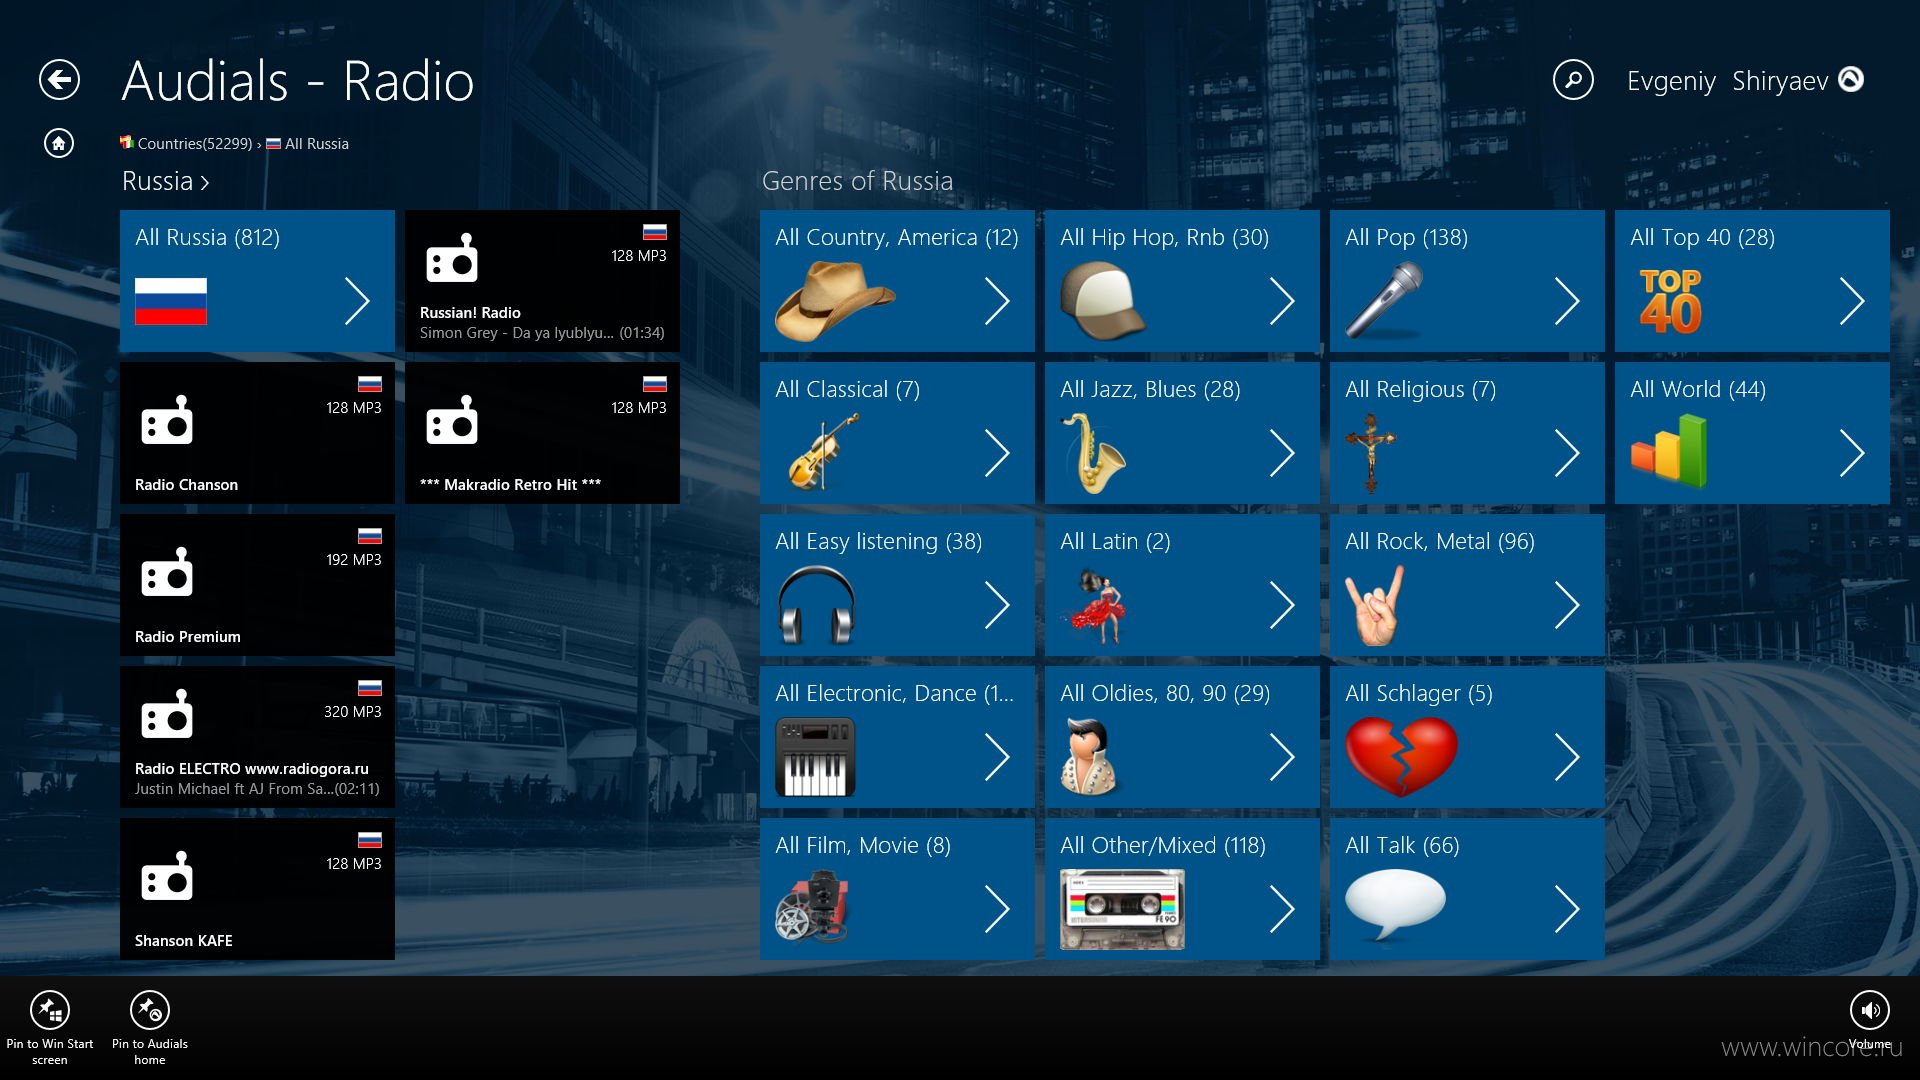The image size is (1920, 1080).
Task: Expand All Classical (7) chevron
Action: click(997, 453)
